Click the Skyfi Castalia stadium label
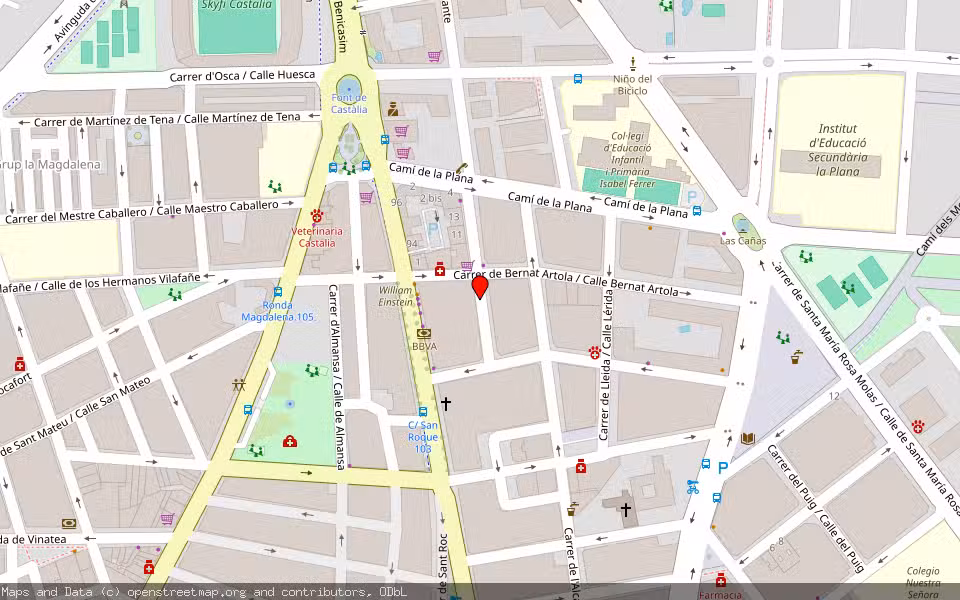960x600 pixels. pos(236,5)
